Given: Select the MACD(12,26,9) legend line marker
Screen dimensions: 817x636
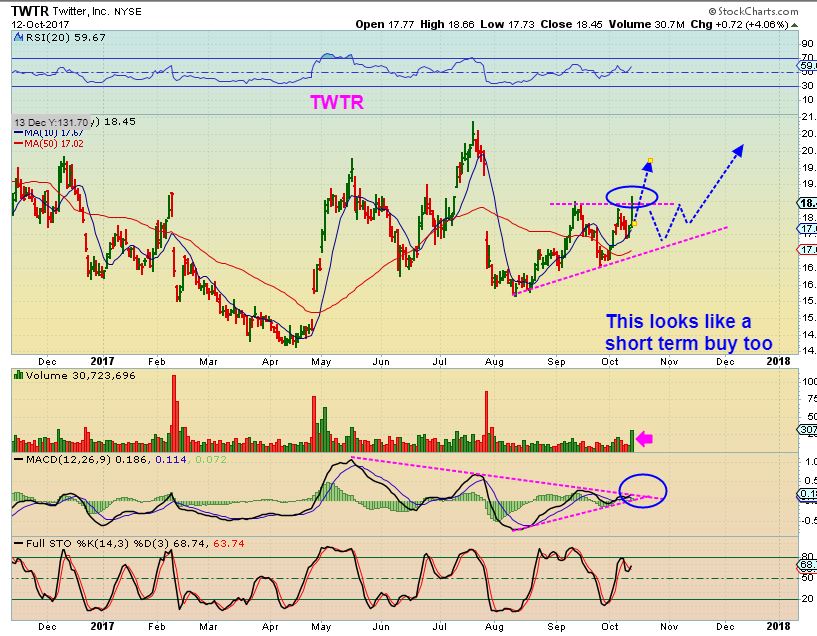Looking at the screenshot, I should click(x=18, y=460).
